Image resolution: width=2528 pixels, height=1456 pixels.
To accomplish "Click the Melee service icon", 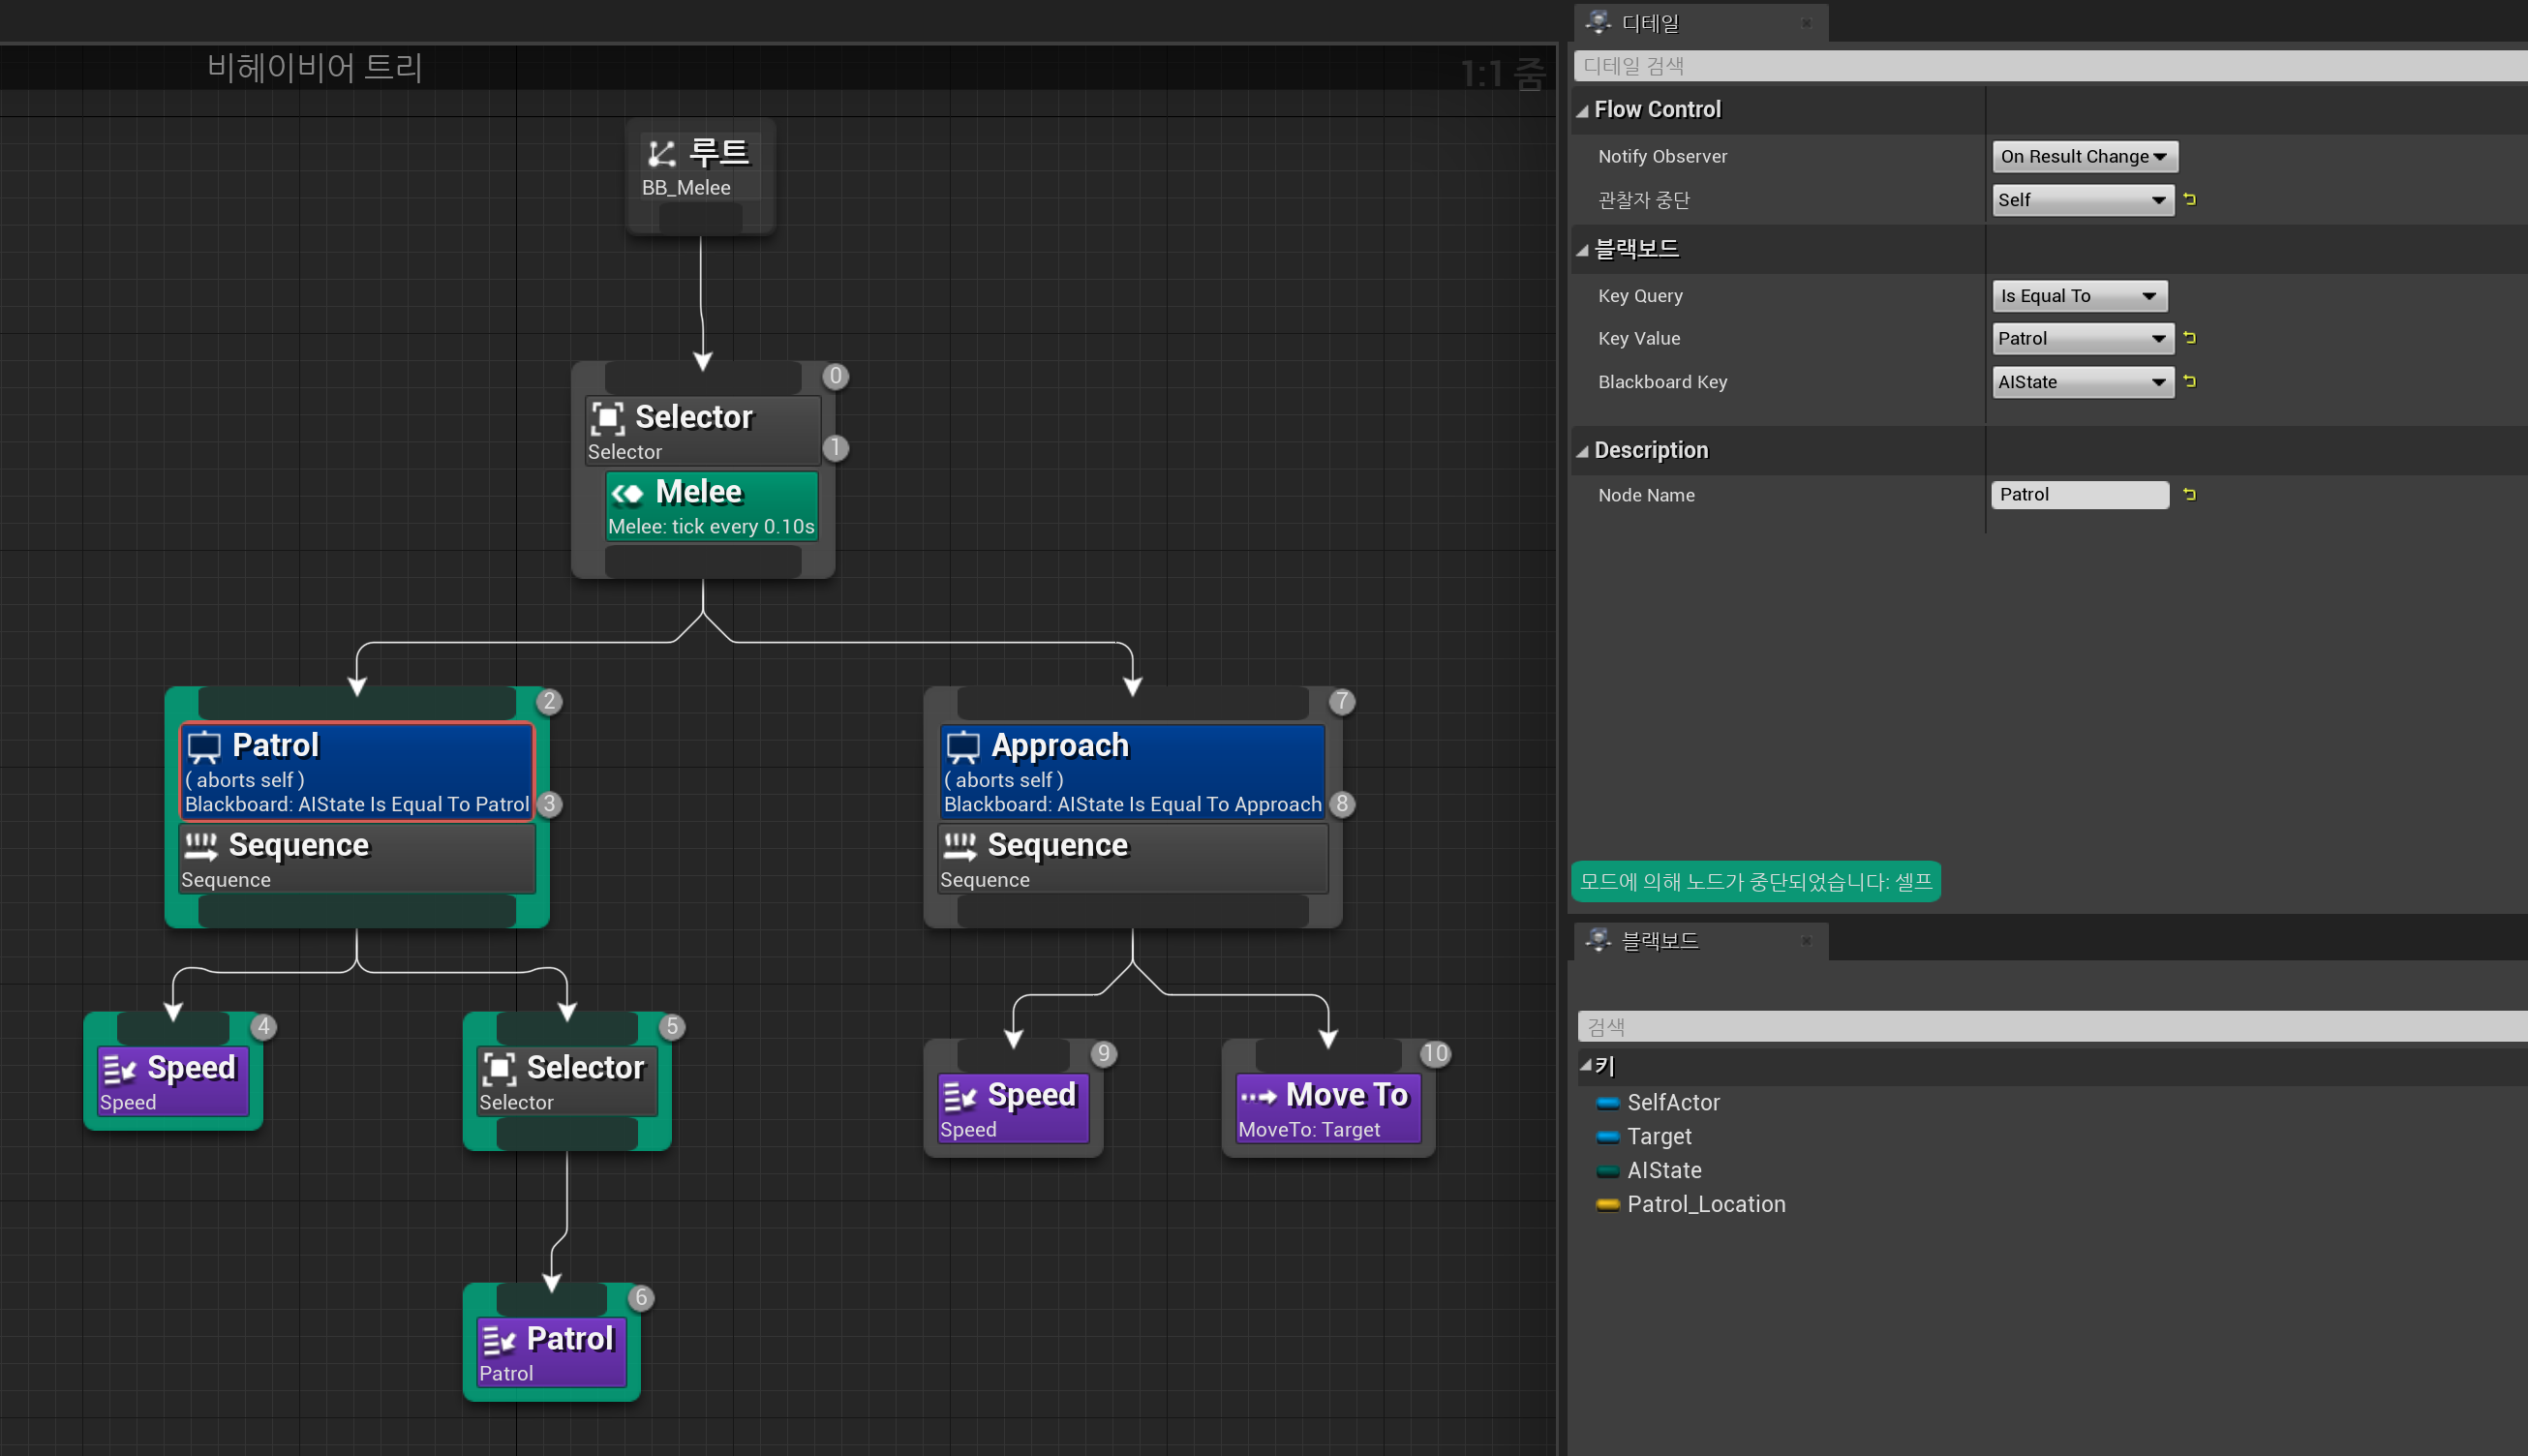I will pos(628,493).
